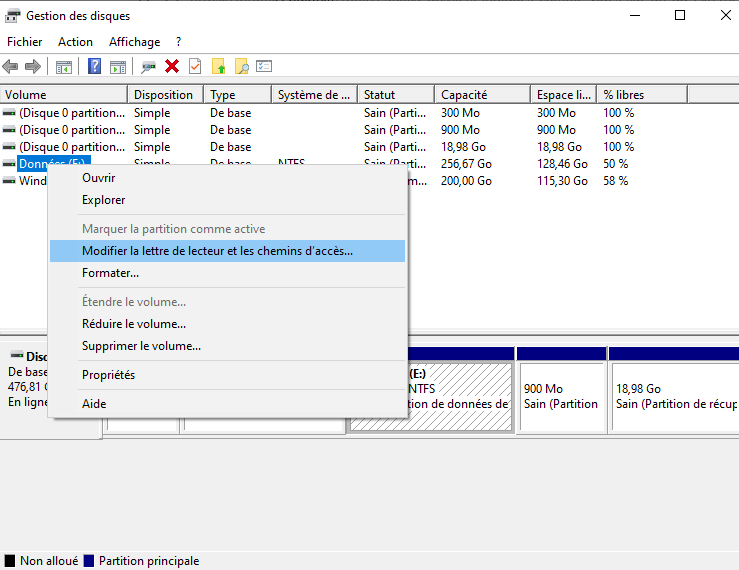Click the 256,67 Go capacity cell
This screenshot has height=570, width=739.
point(466,164)
